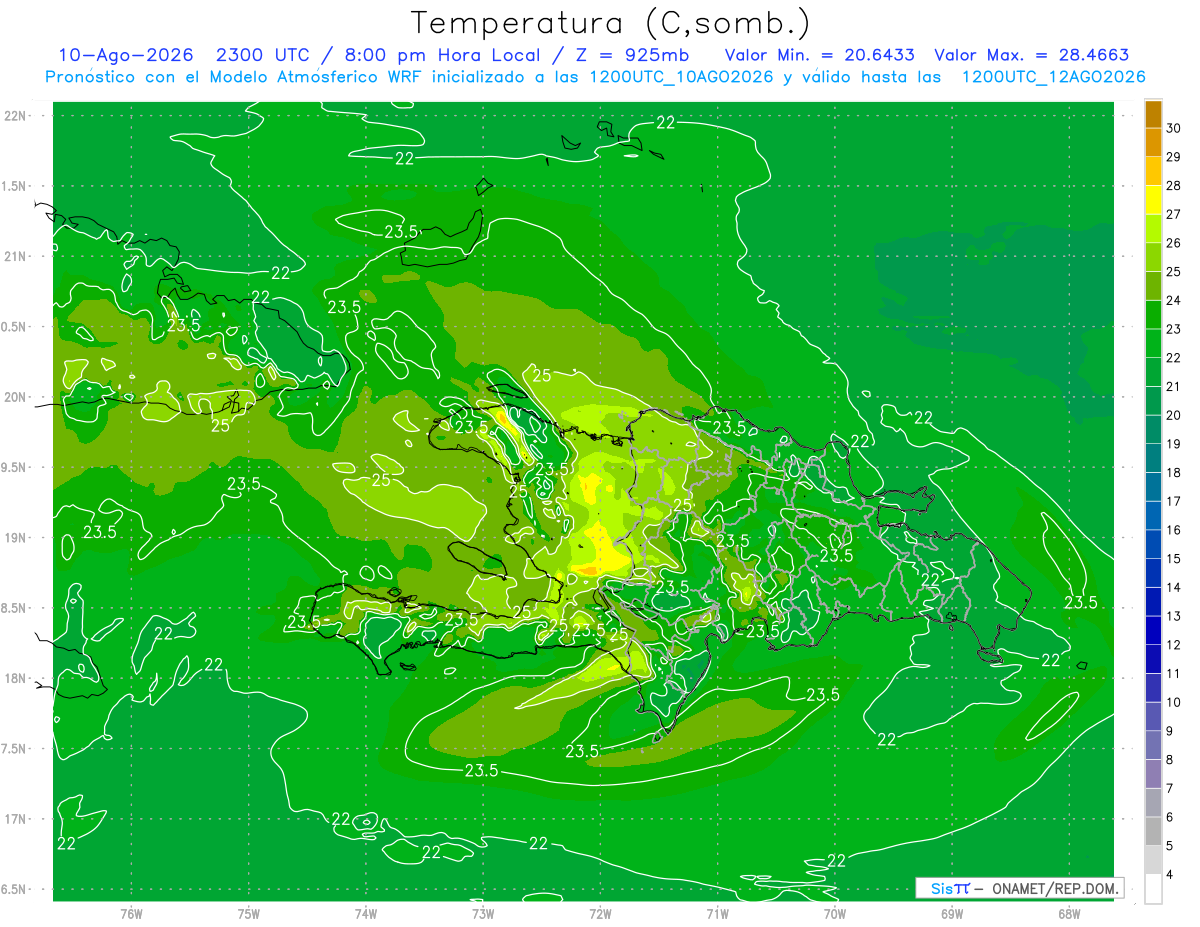Viewport: 1200px width, 927px height.
Task: Click the colorbar legend label "21"
Action: tap(1174, 386)
